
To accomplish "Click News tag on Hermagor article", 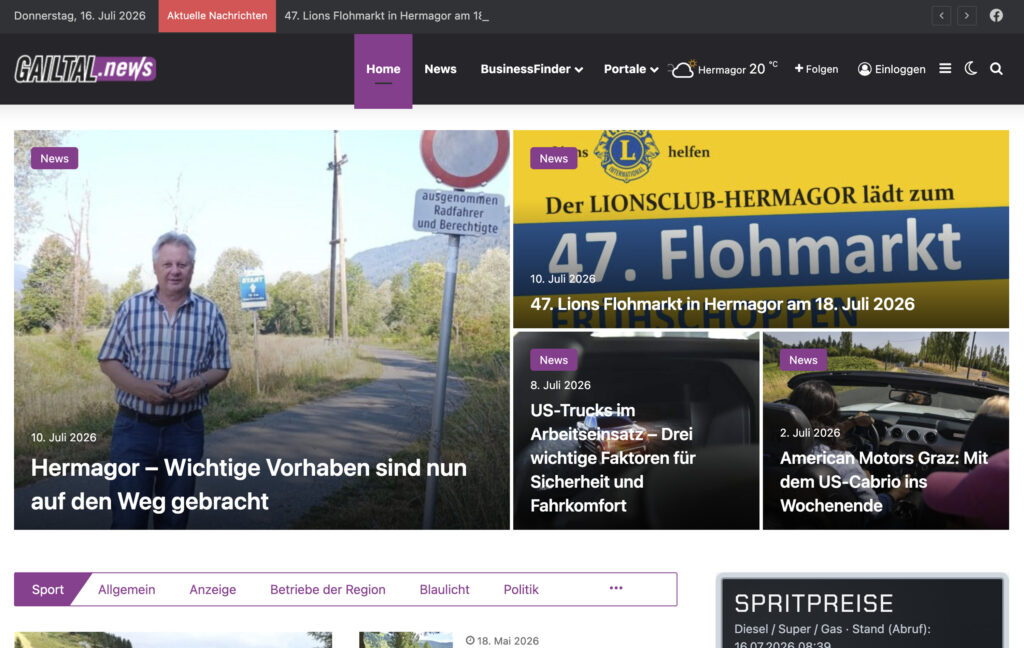I will click(x=54, y=158).
